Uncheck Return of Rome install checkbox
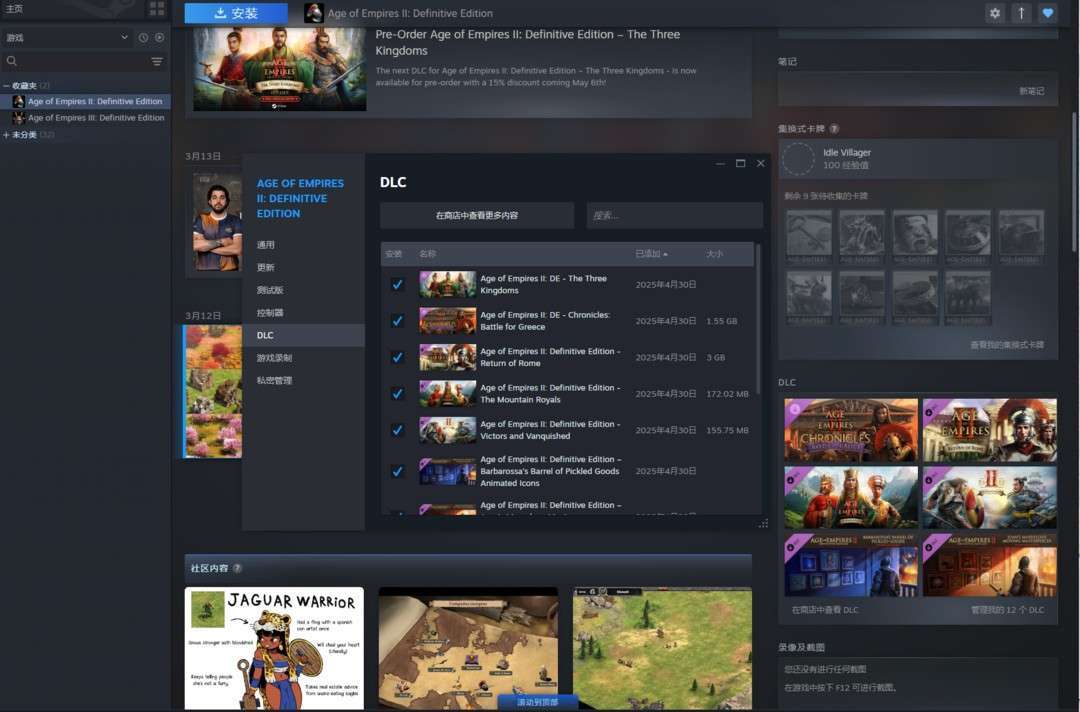The image size is (1080, 712). pyautogui.click(x=397, y=357)
